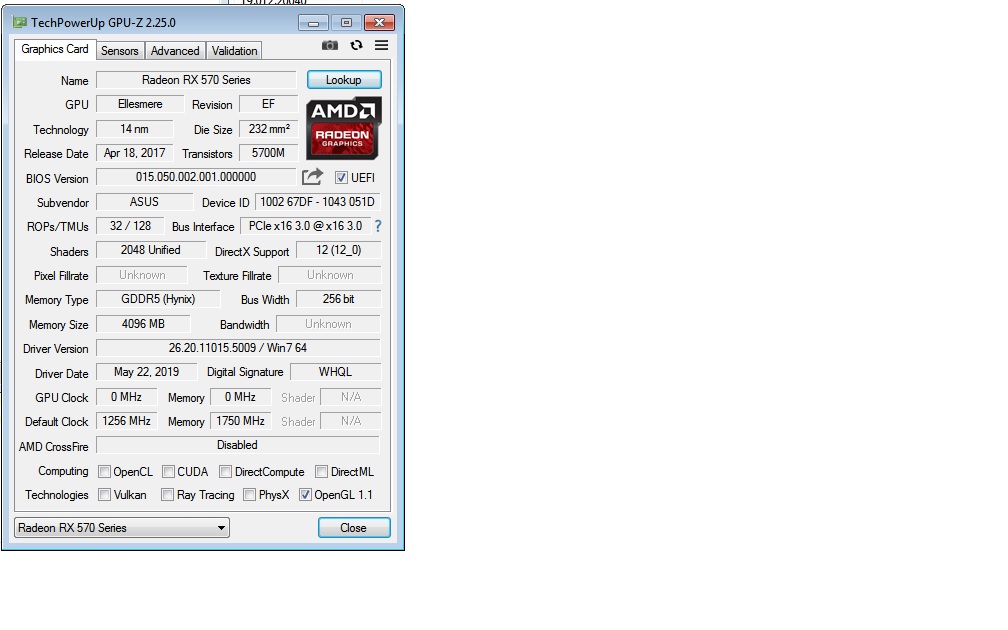Viewport: 1008px width, 630px height.
Task: Click the Bus Width field 256 bit
Action: click(338, 299)
